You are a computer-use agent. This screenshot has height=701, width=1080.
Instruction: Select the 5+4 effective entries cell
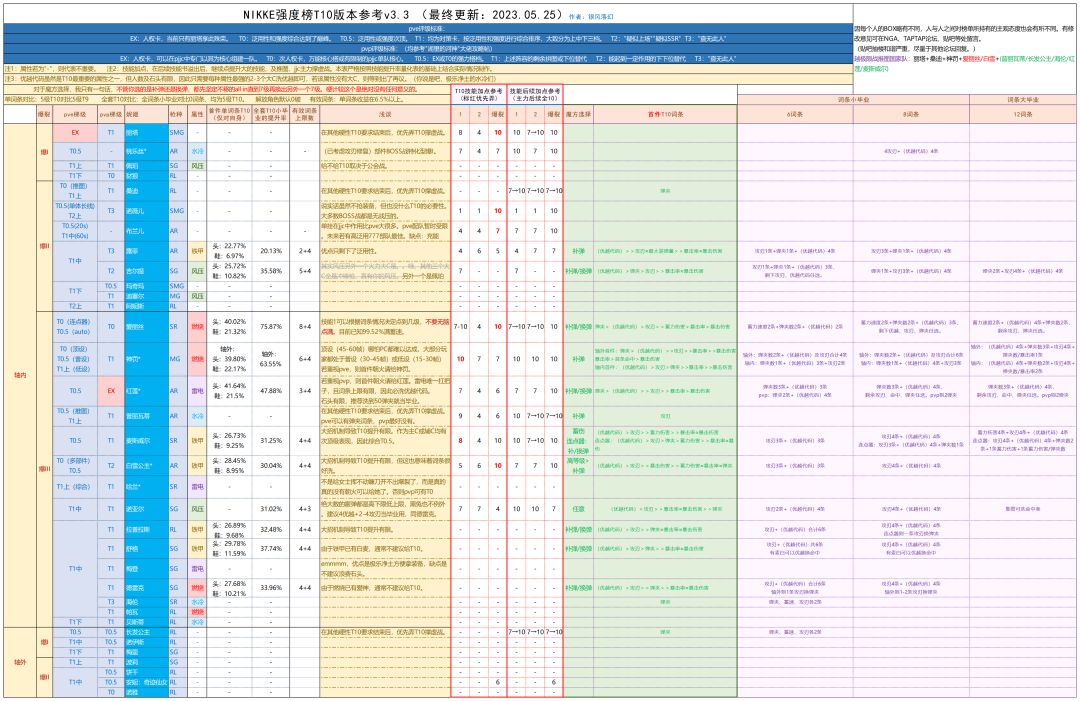point(304,271)
